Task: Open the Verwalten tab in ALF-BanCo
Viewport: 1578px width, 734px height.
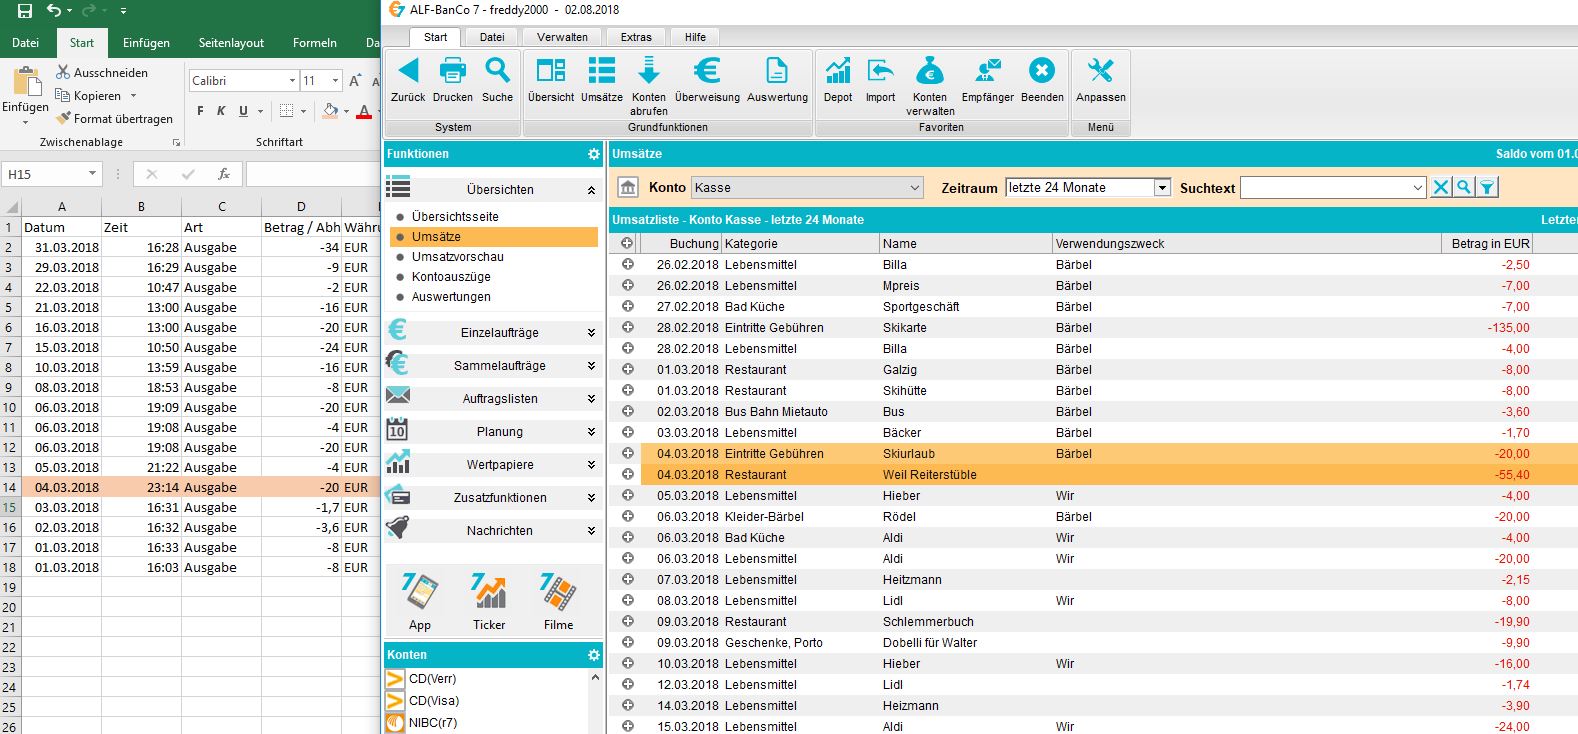Action: point(562,37)
